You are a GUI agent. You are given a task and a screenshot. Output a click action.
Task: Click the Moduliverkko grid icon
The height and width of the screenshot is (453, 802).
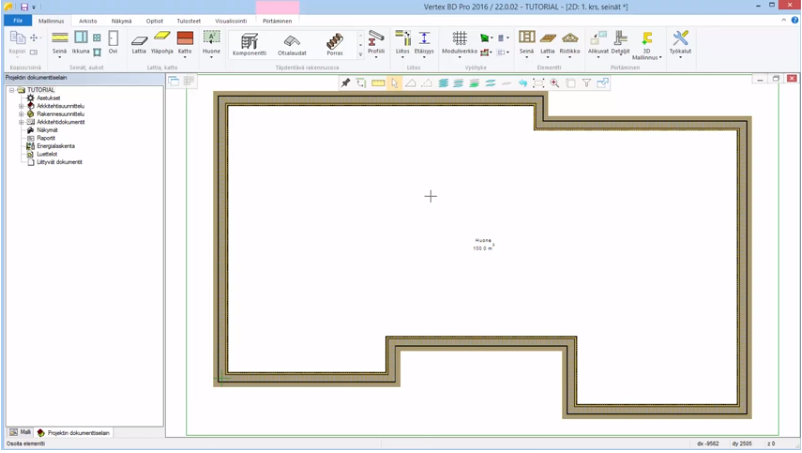click(460, 42)
